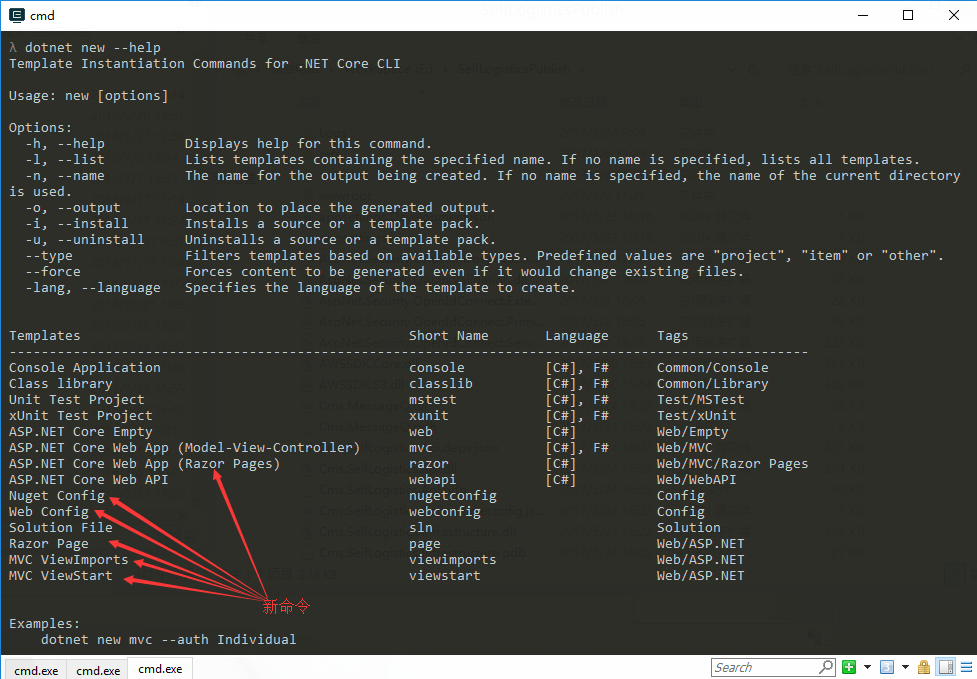The image size is (977, 679).
Task: Click the cmd console icon in title bar
Action: (x=16, y=15)
